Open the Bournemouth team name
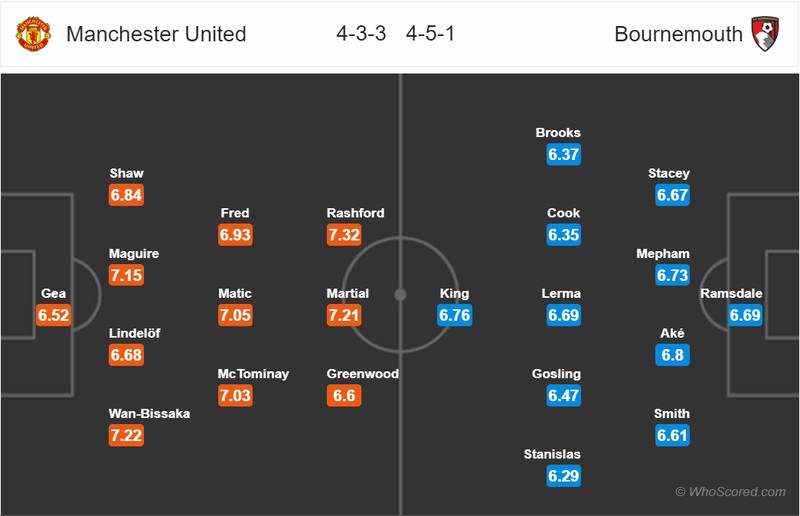Screen dimensions: 800x516 click(679, 34)
